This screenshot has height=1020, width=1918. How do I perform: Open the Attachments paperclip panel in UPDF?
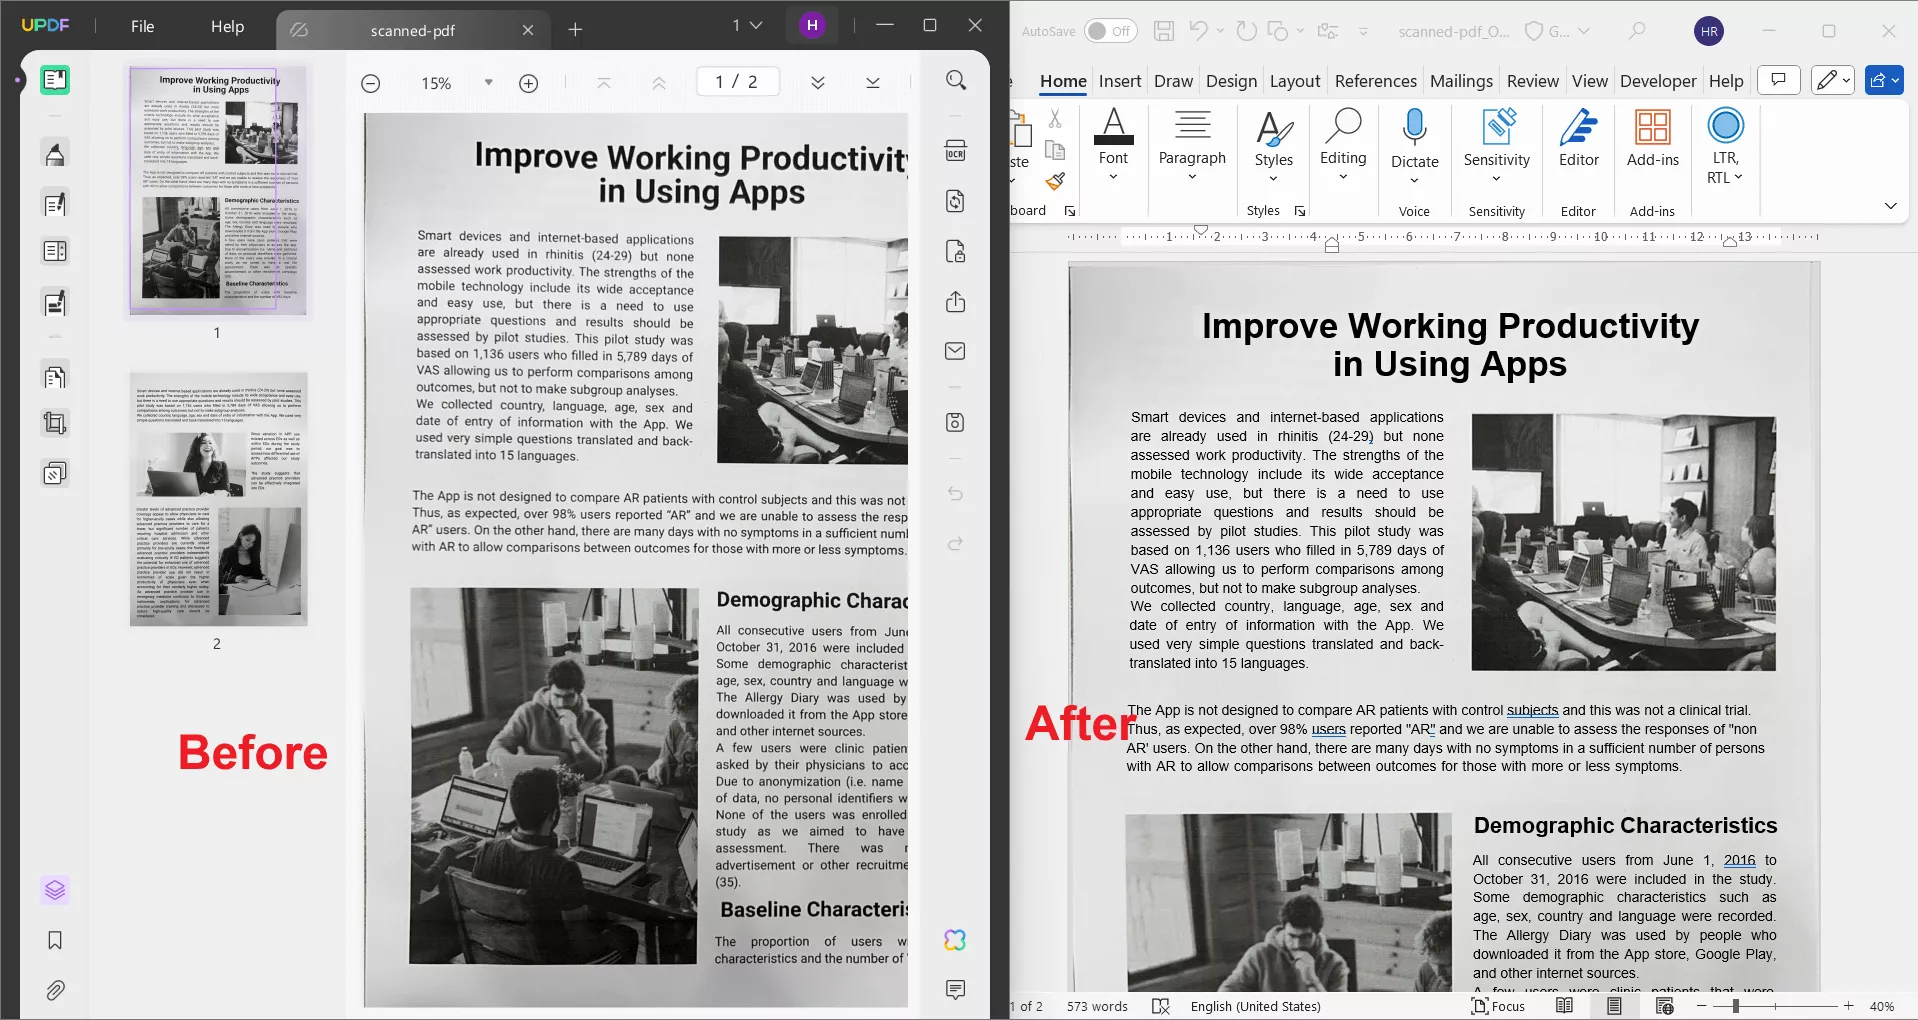pos(55,990)
